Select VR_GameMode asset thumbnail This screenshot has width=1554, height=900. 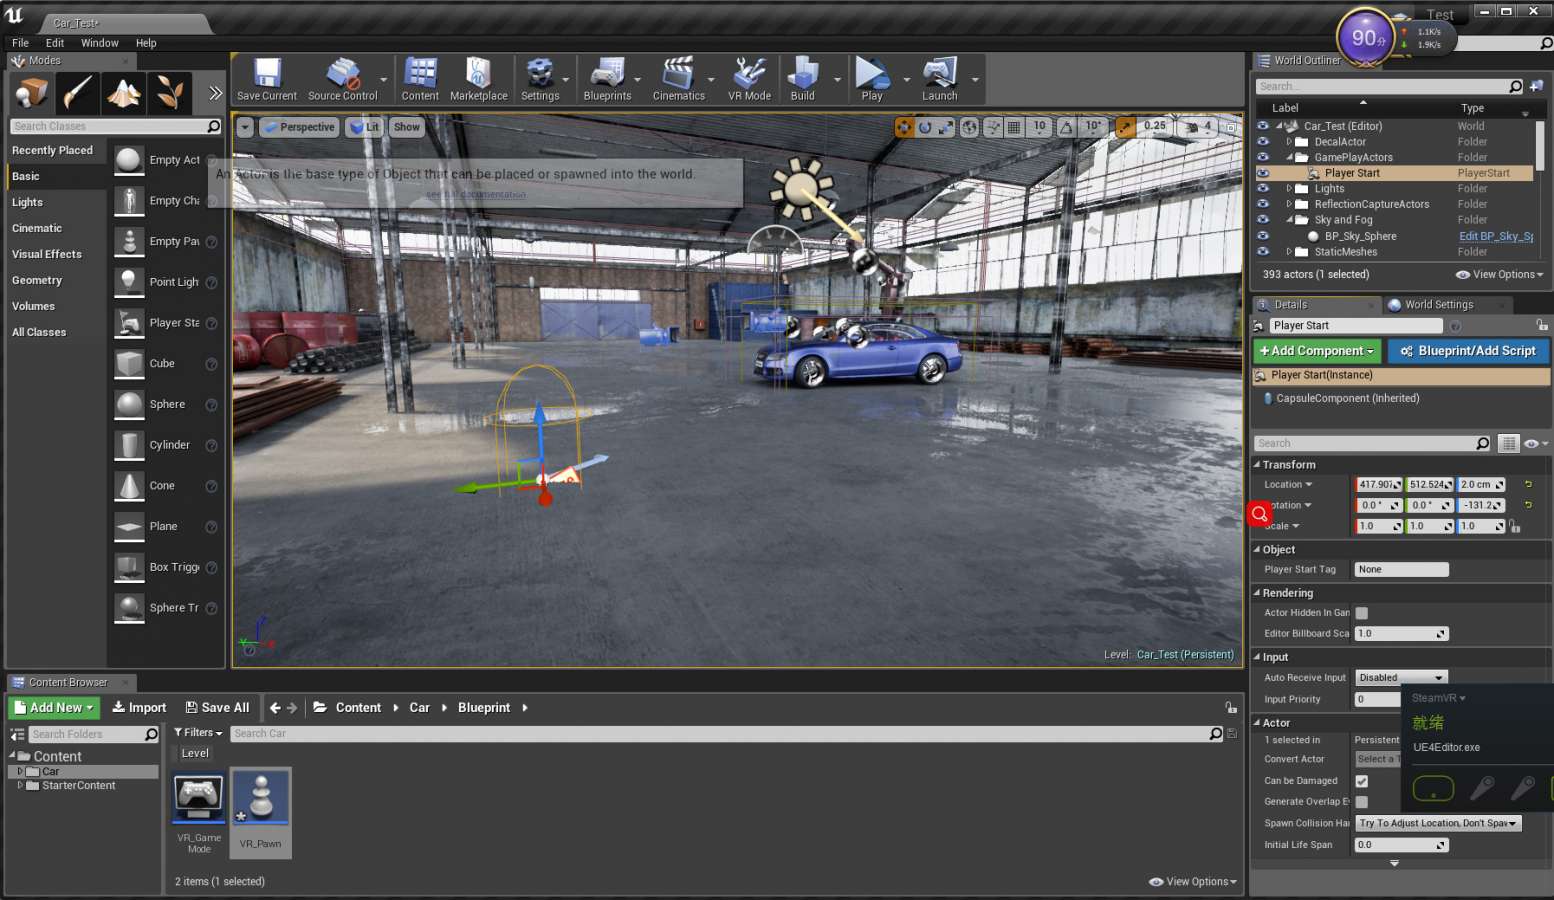[x=199, y=799]
